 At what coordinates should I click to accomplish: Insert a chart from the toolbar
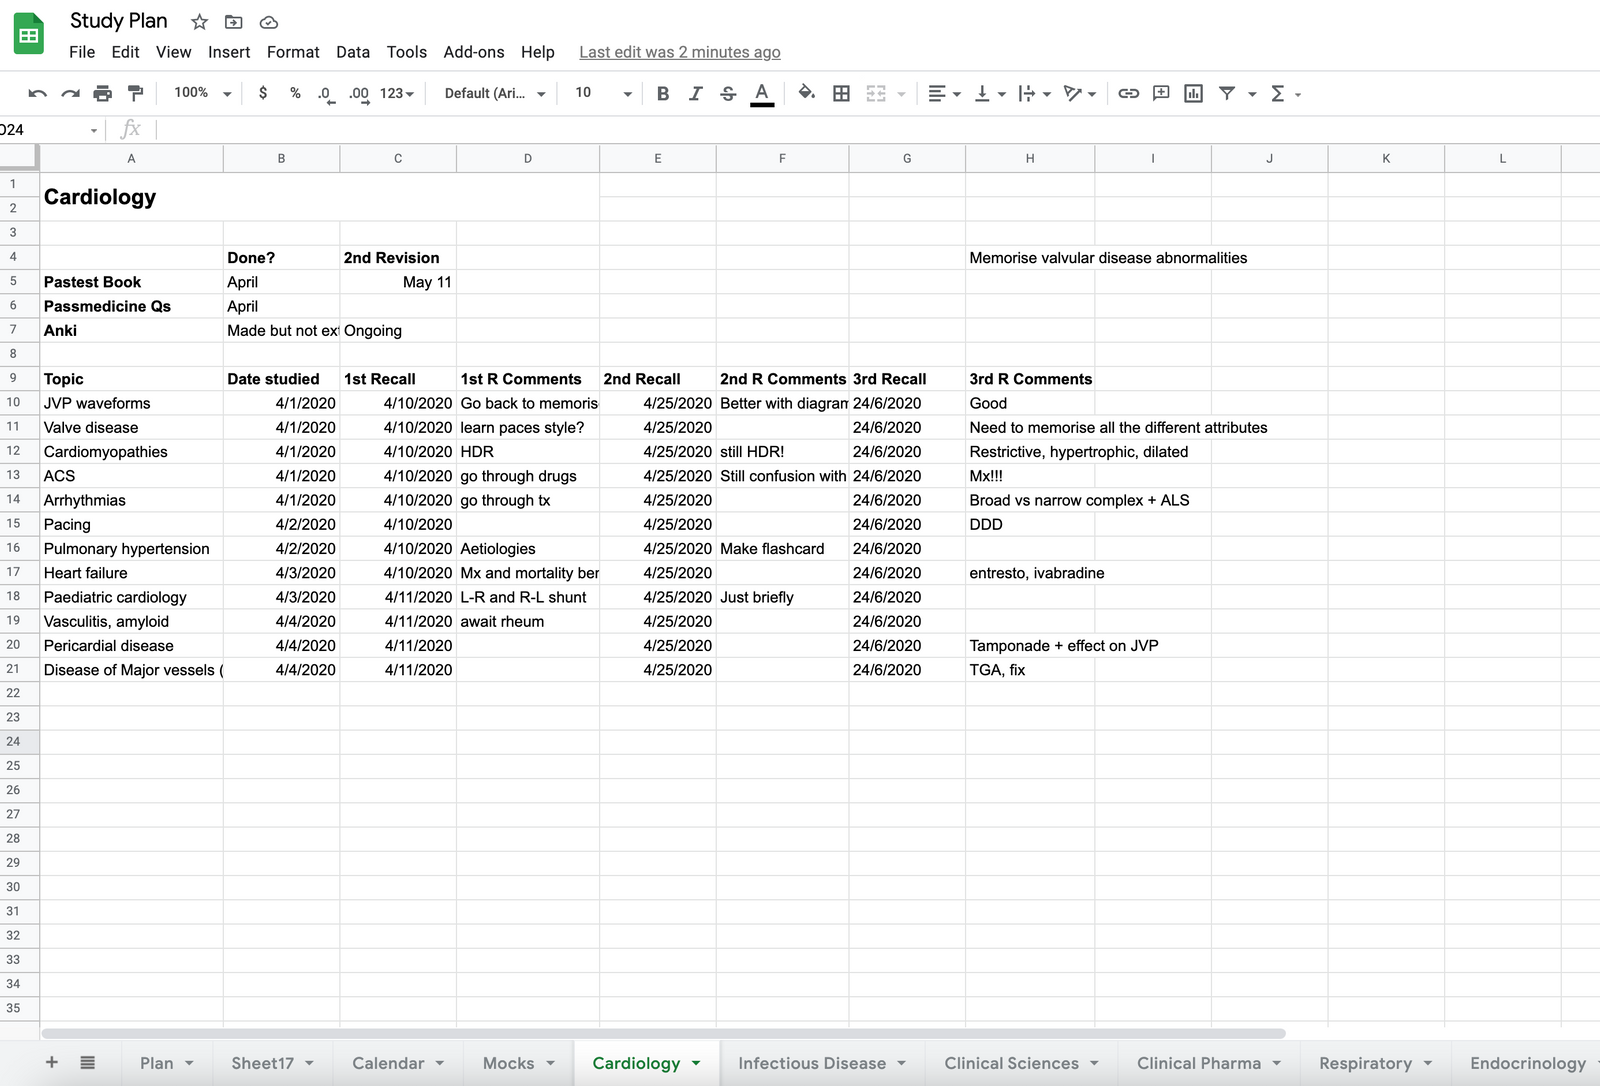coord(1192,93)
